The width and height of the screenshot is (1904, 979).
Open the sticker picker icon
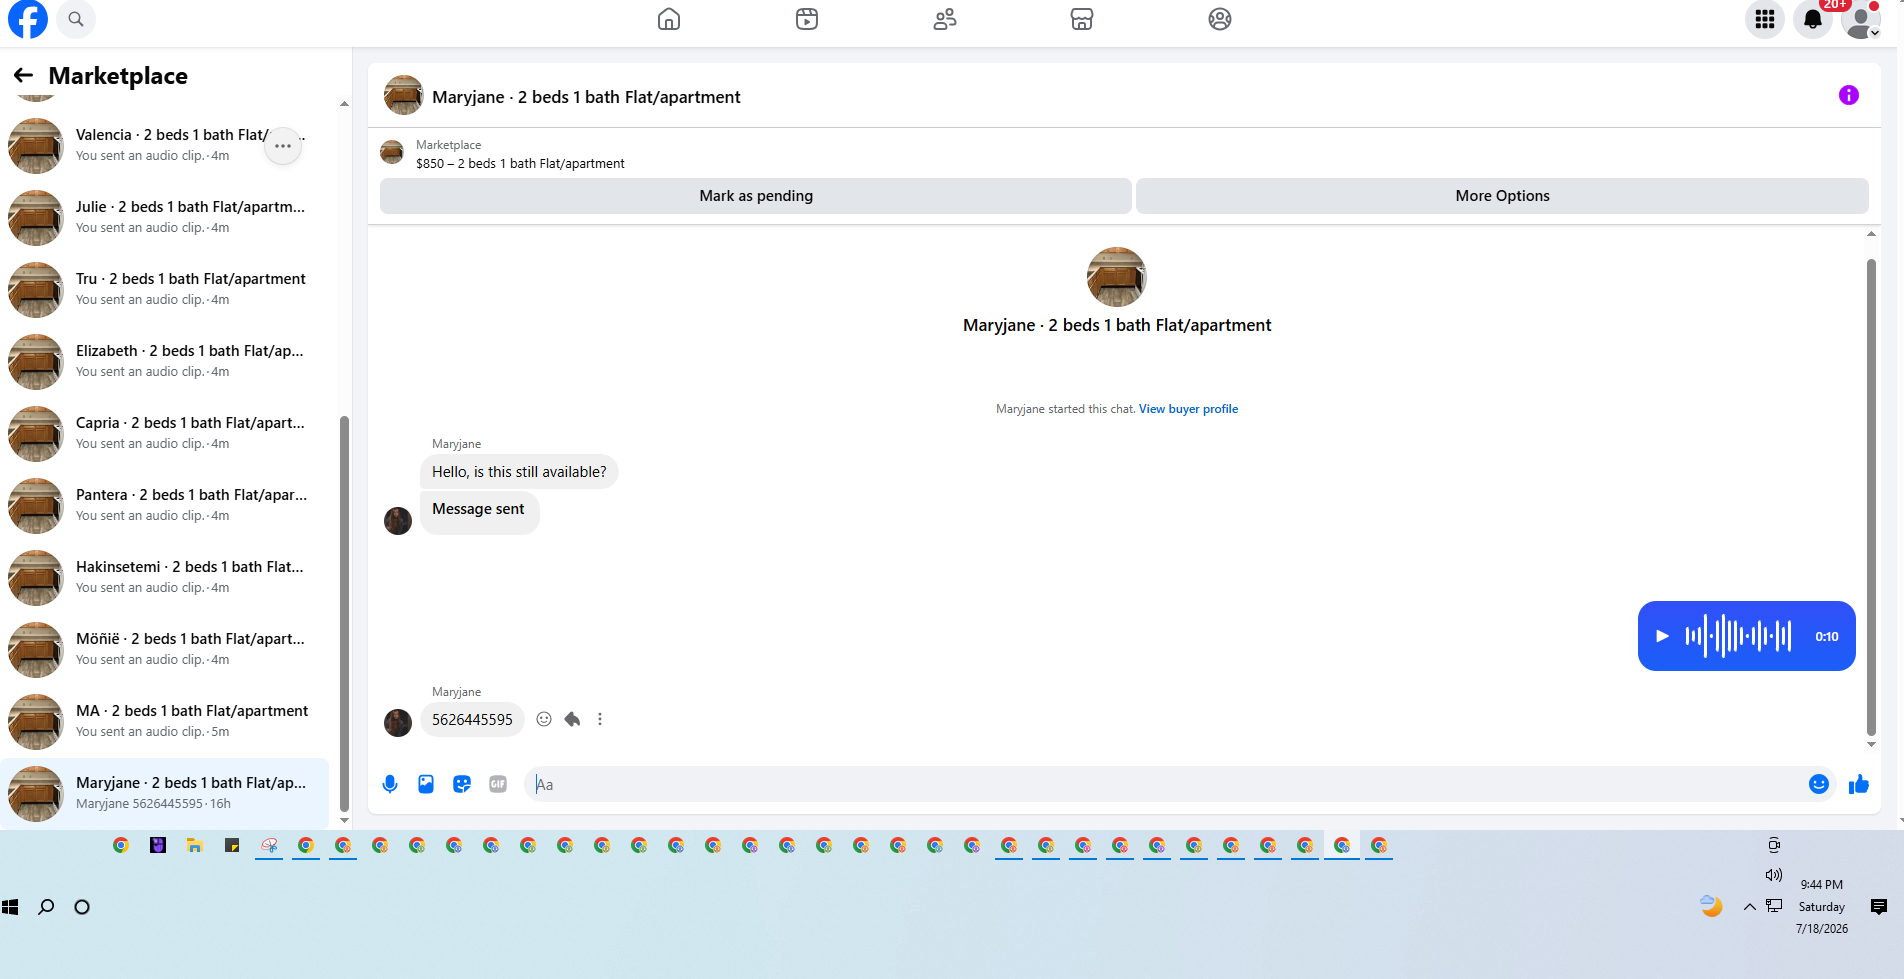(462, 784)
